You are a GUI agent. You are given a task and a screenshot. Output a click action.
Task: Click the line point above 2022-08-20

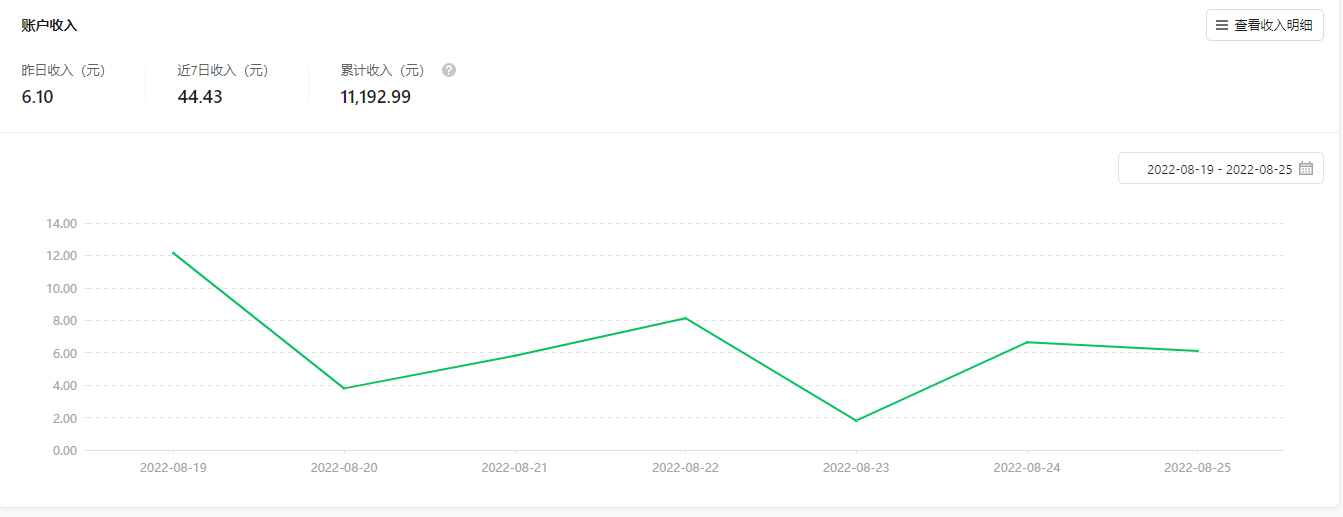click(x=344, y=388)
